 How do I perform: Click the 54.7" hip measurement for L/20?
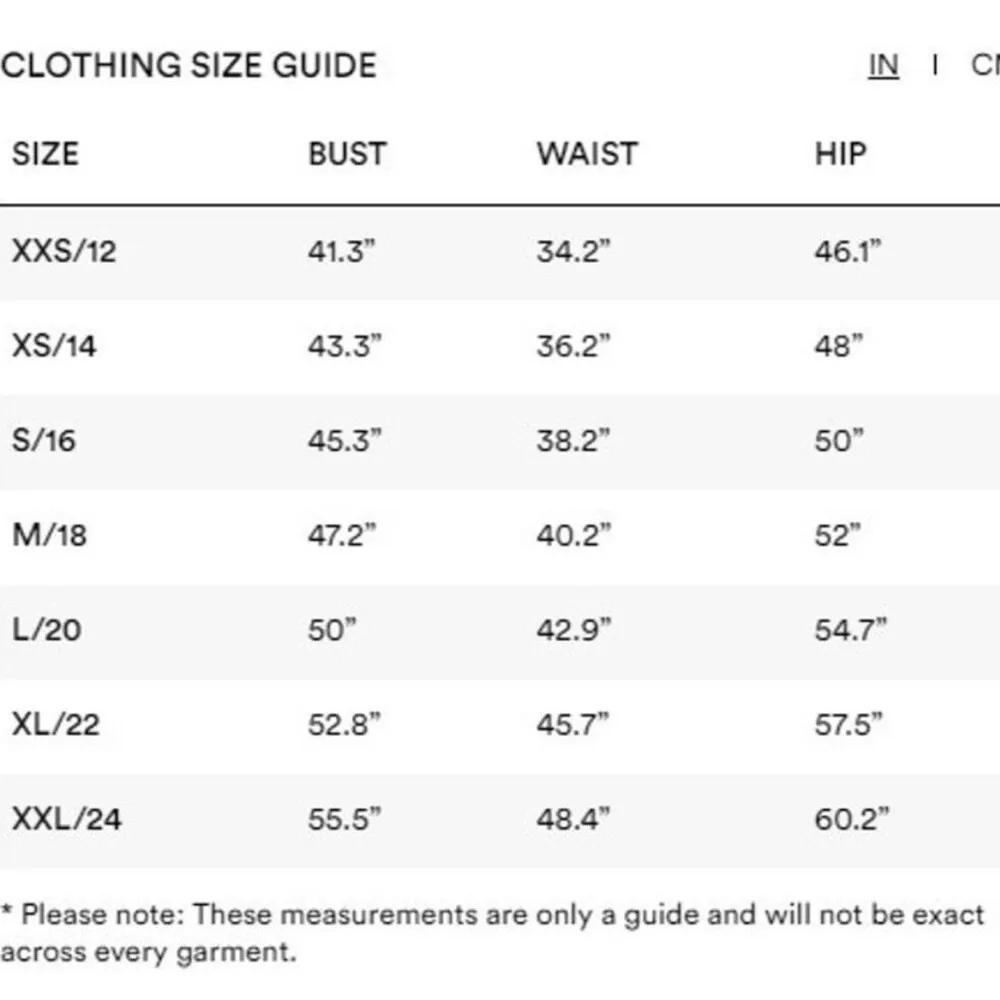coord(851,630)
